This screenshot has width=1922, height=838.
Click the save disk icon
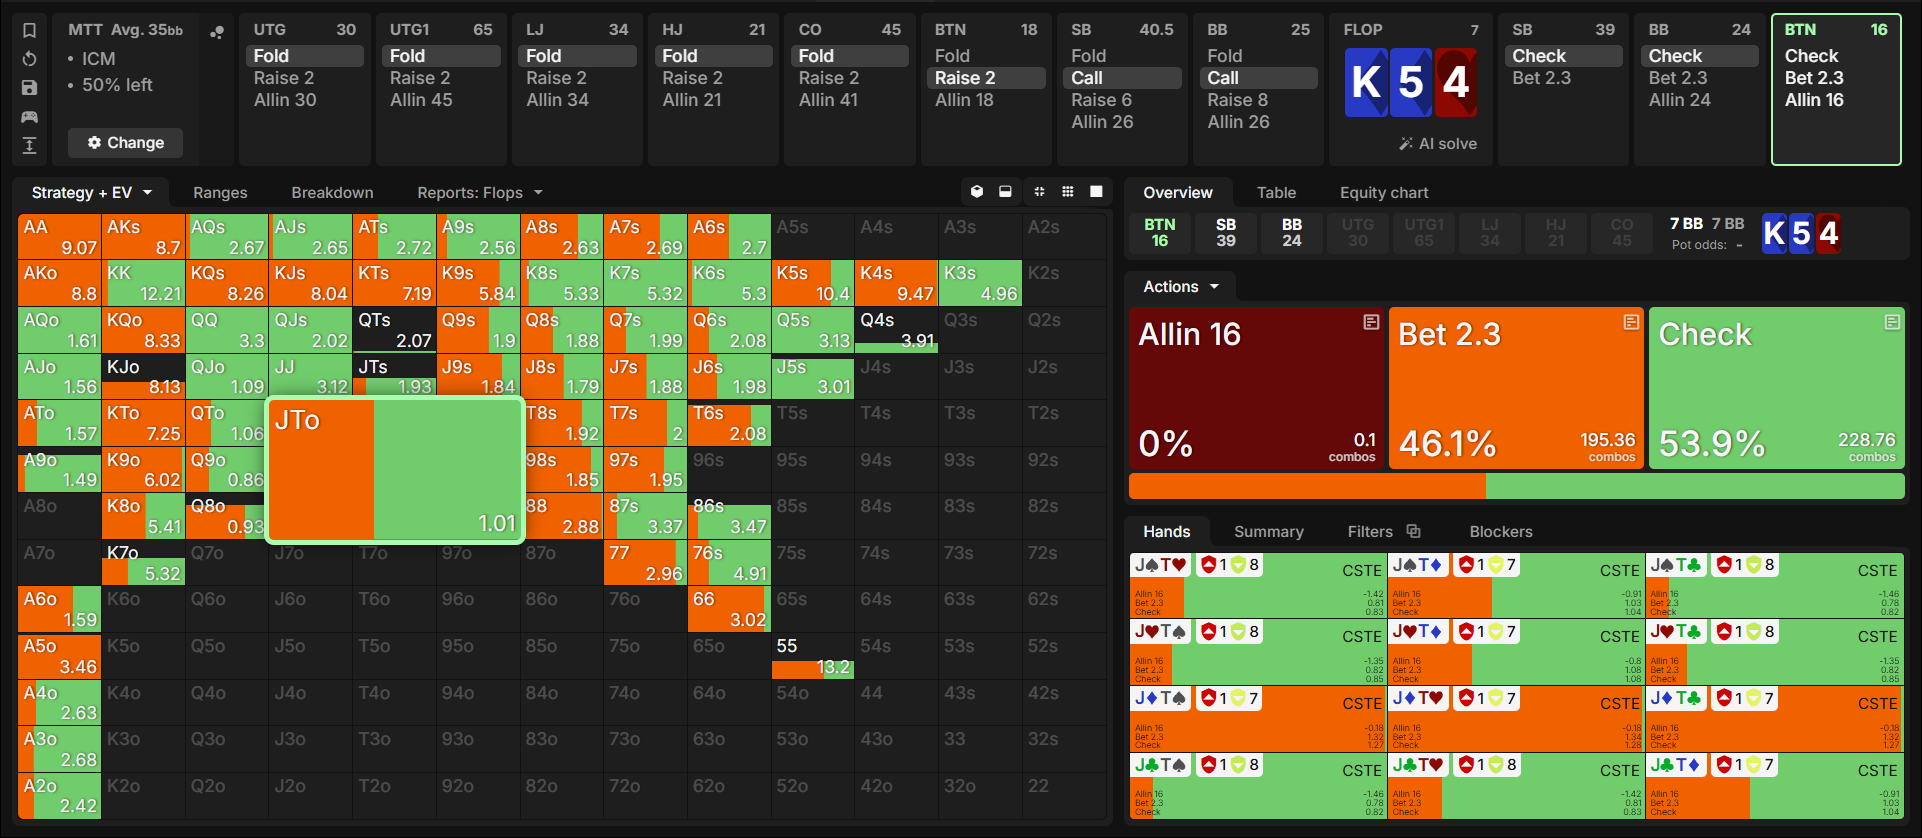click(x=29, y=88)
